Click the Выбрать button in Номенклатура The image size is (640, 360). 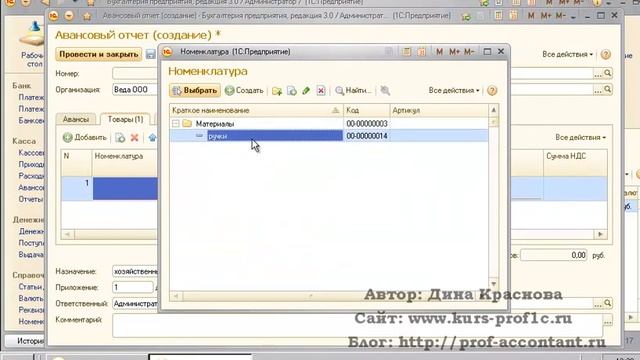tap(195, 91)
